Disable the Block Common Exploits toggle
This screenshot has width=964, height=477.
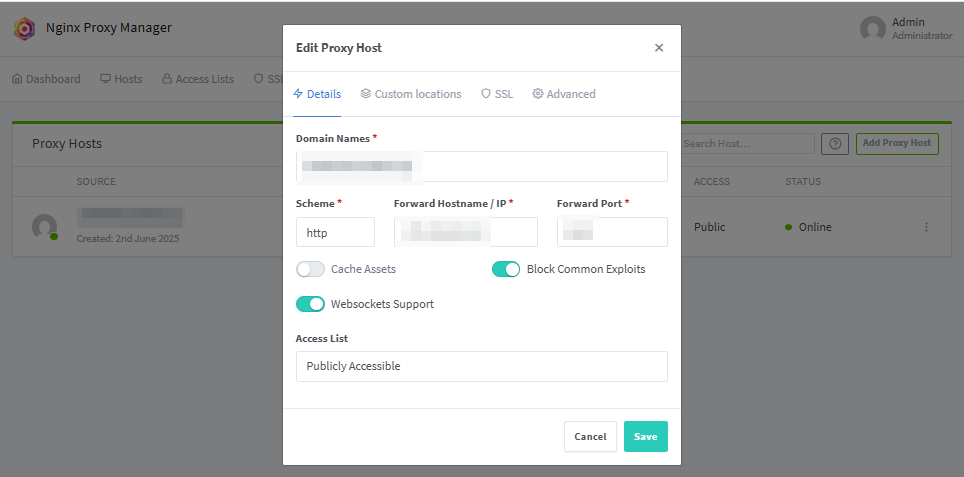coord(506,269)
